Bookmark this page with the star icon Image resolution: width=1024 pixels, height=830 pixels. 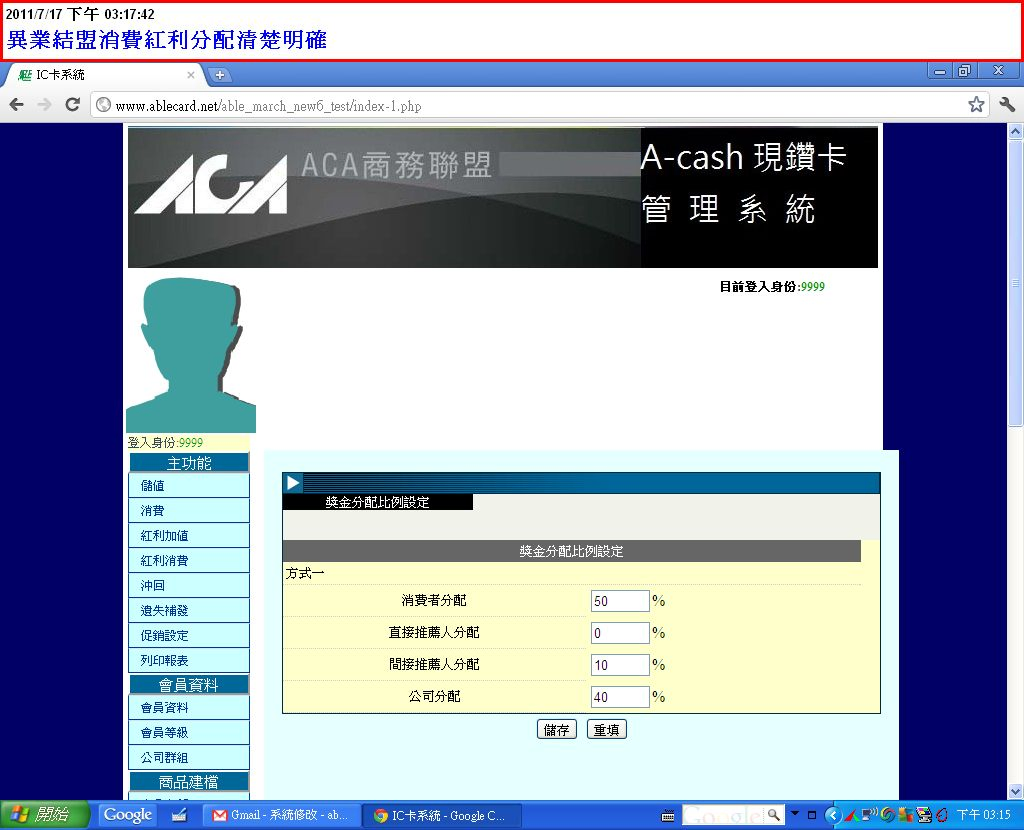click(x=976, y=105)
